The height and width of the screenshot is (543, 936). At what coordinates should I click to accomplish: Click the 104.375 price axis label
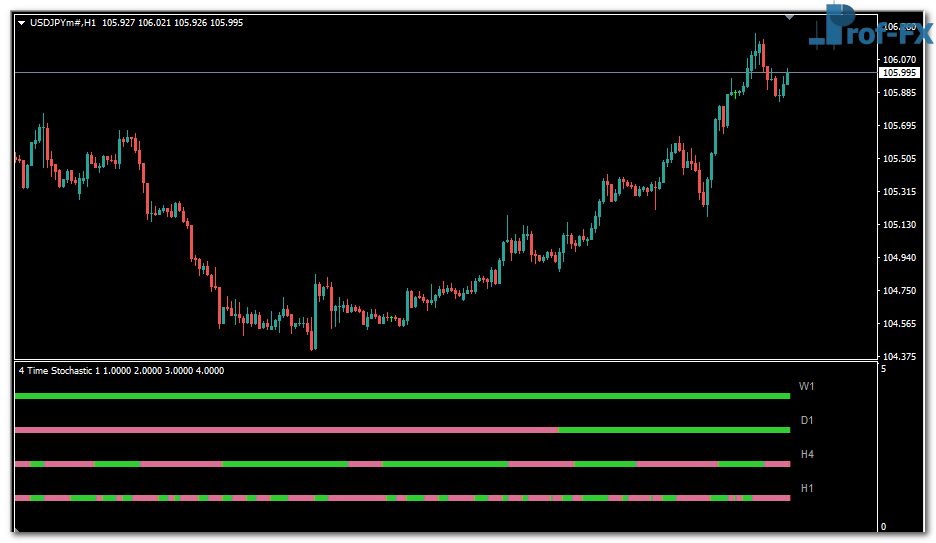pos(900,357)
